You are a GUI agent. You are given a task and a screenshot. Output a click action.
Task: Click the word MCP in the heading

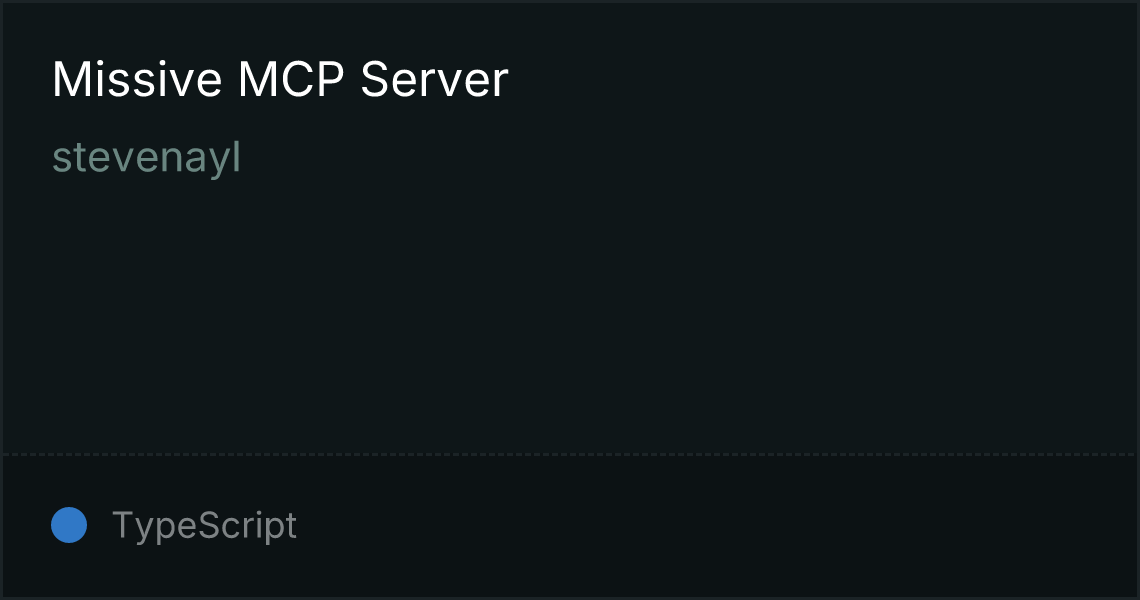coord(291,79)
